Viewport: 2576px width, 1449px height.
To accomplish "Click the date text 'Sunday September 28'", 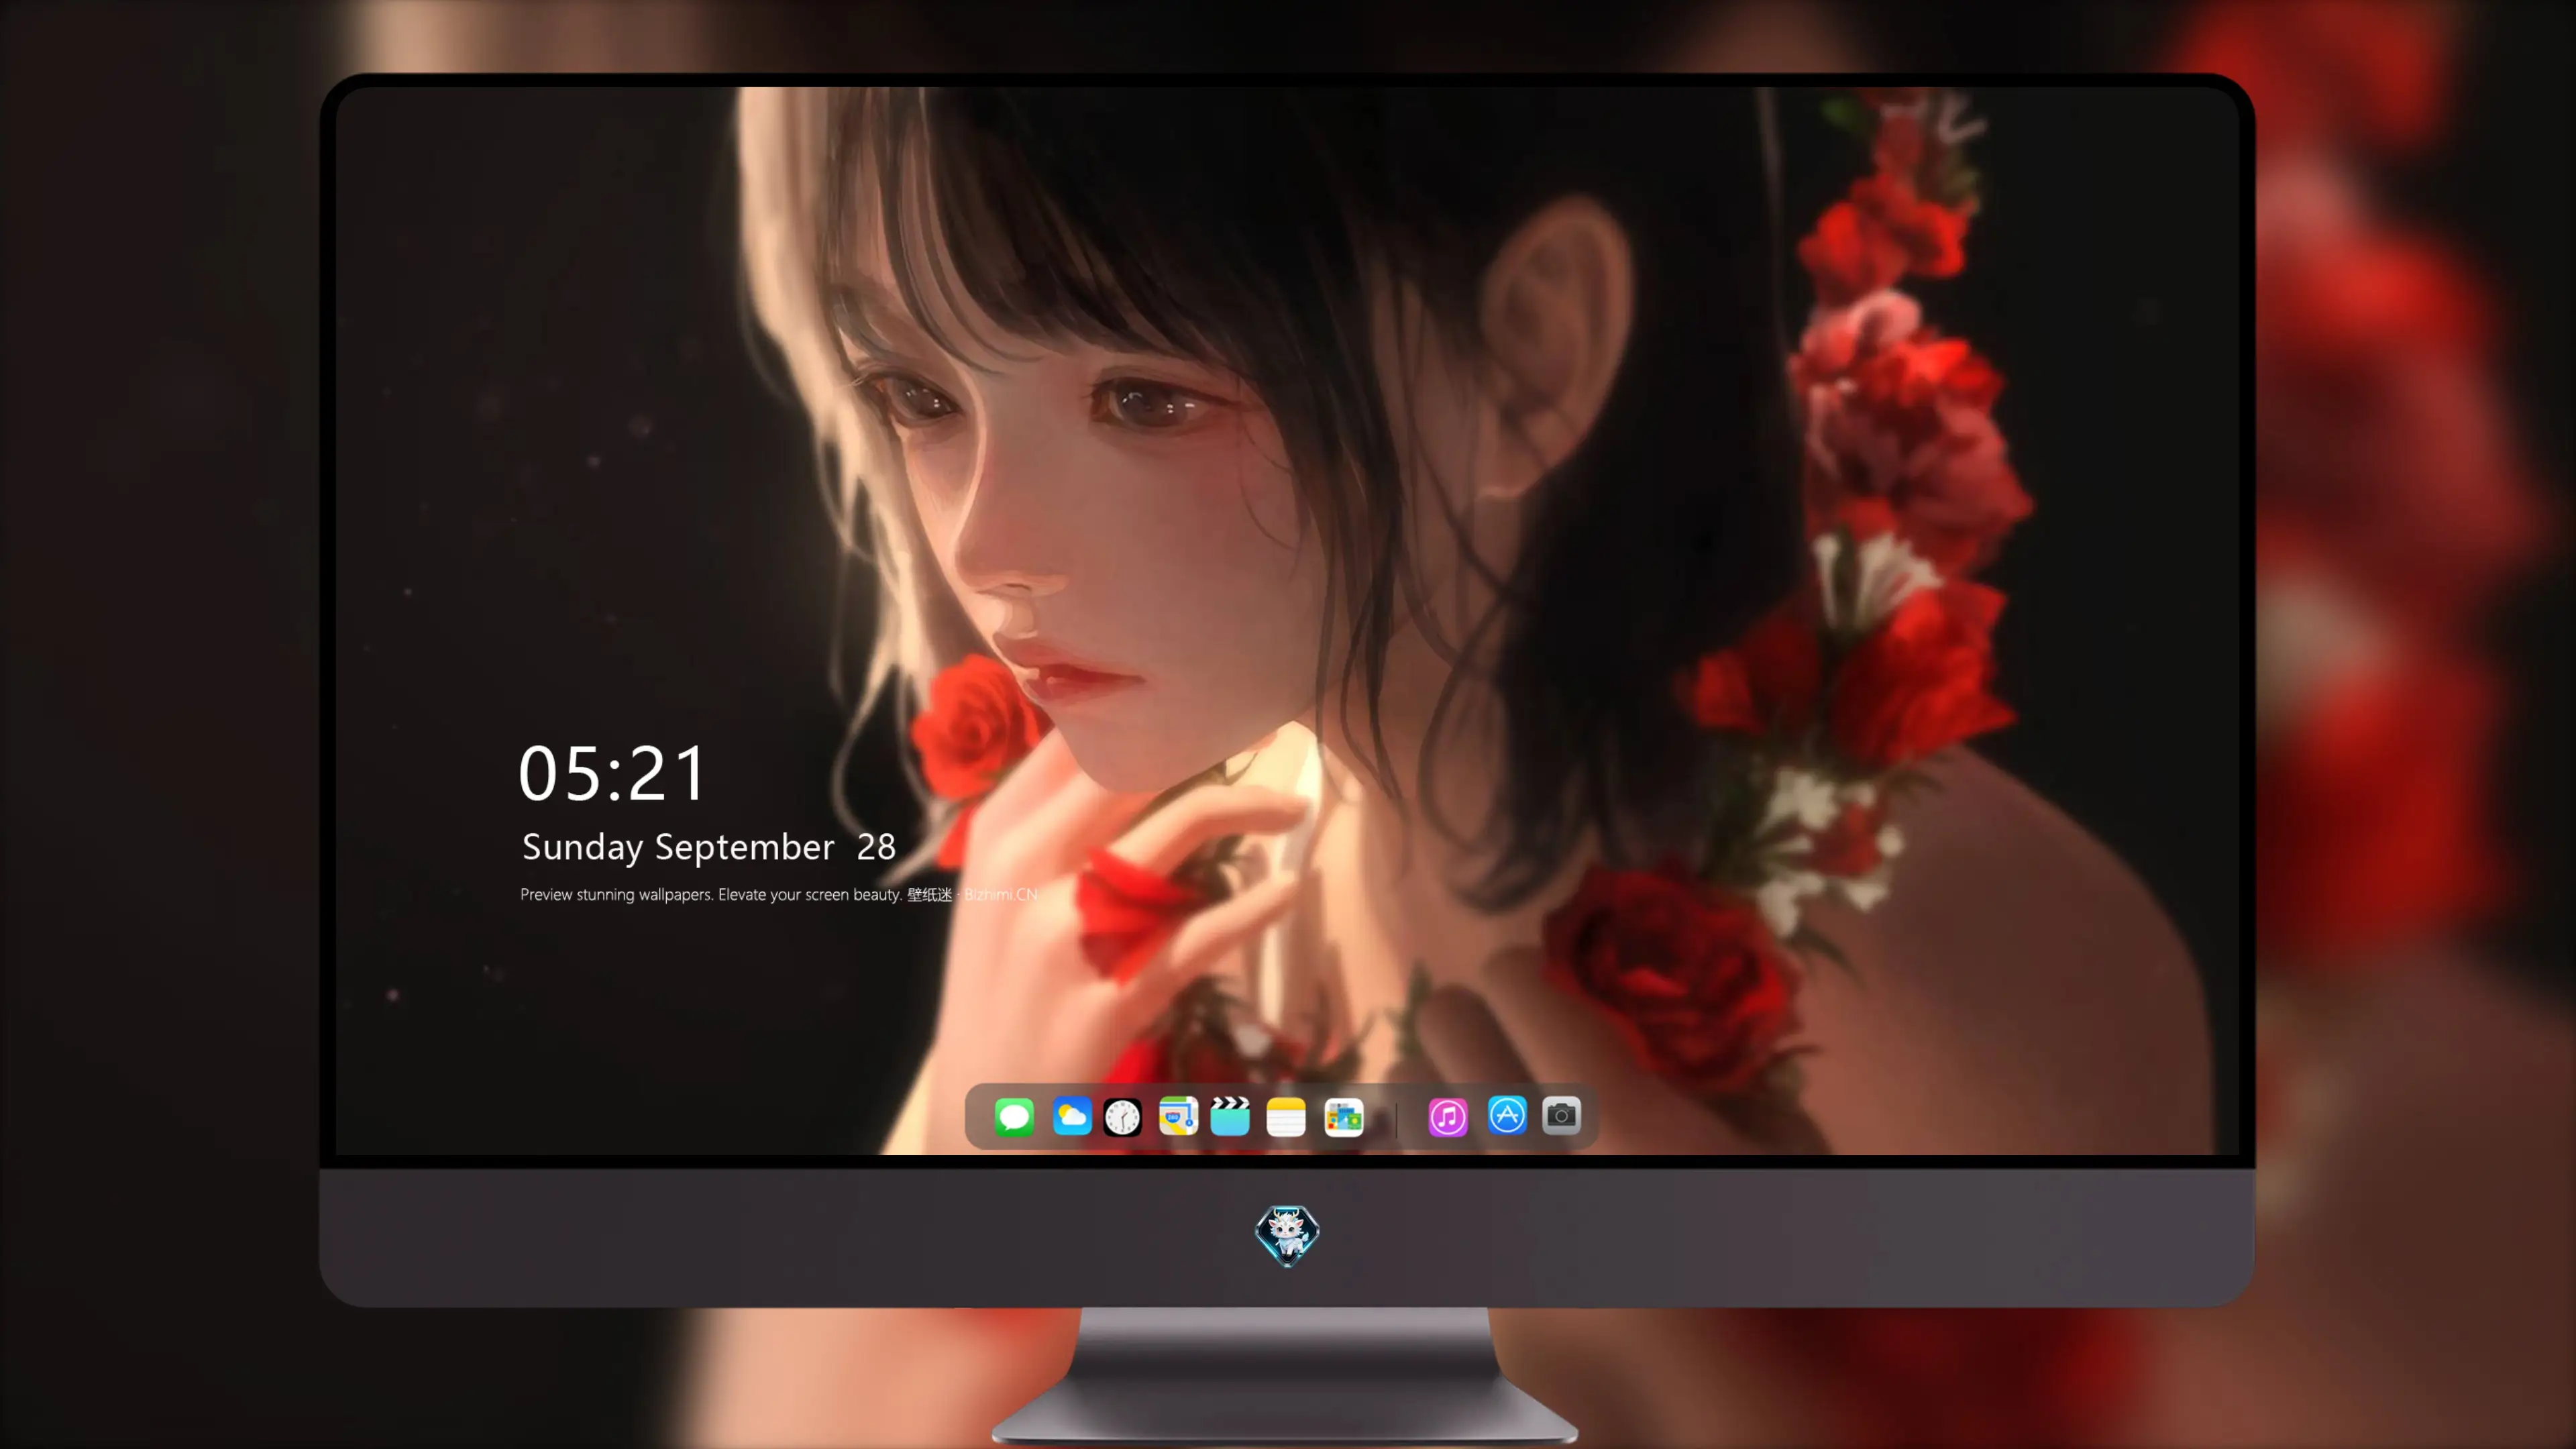I will click(x=709, y=848).
